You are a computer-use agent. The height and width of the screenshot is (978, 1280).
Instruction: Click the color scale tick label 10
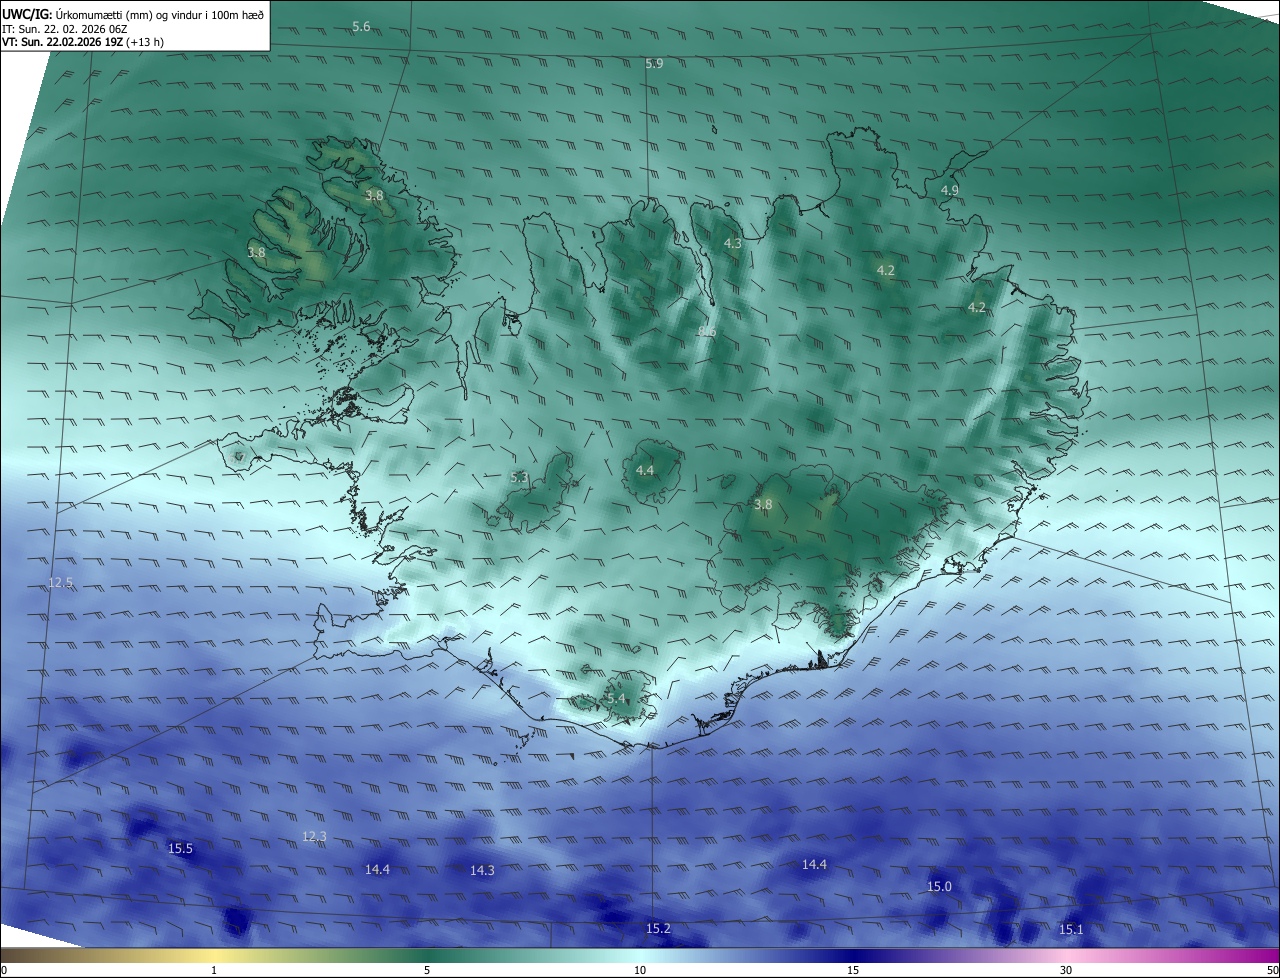(640, 970)
